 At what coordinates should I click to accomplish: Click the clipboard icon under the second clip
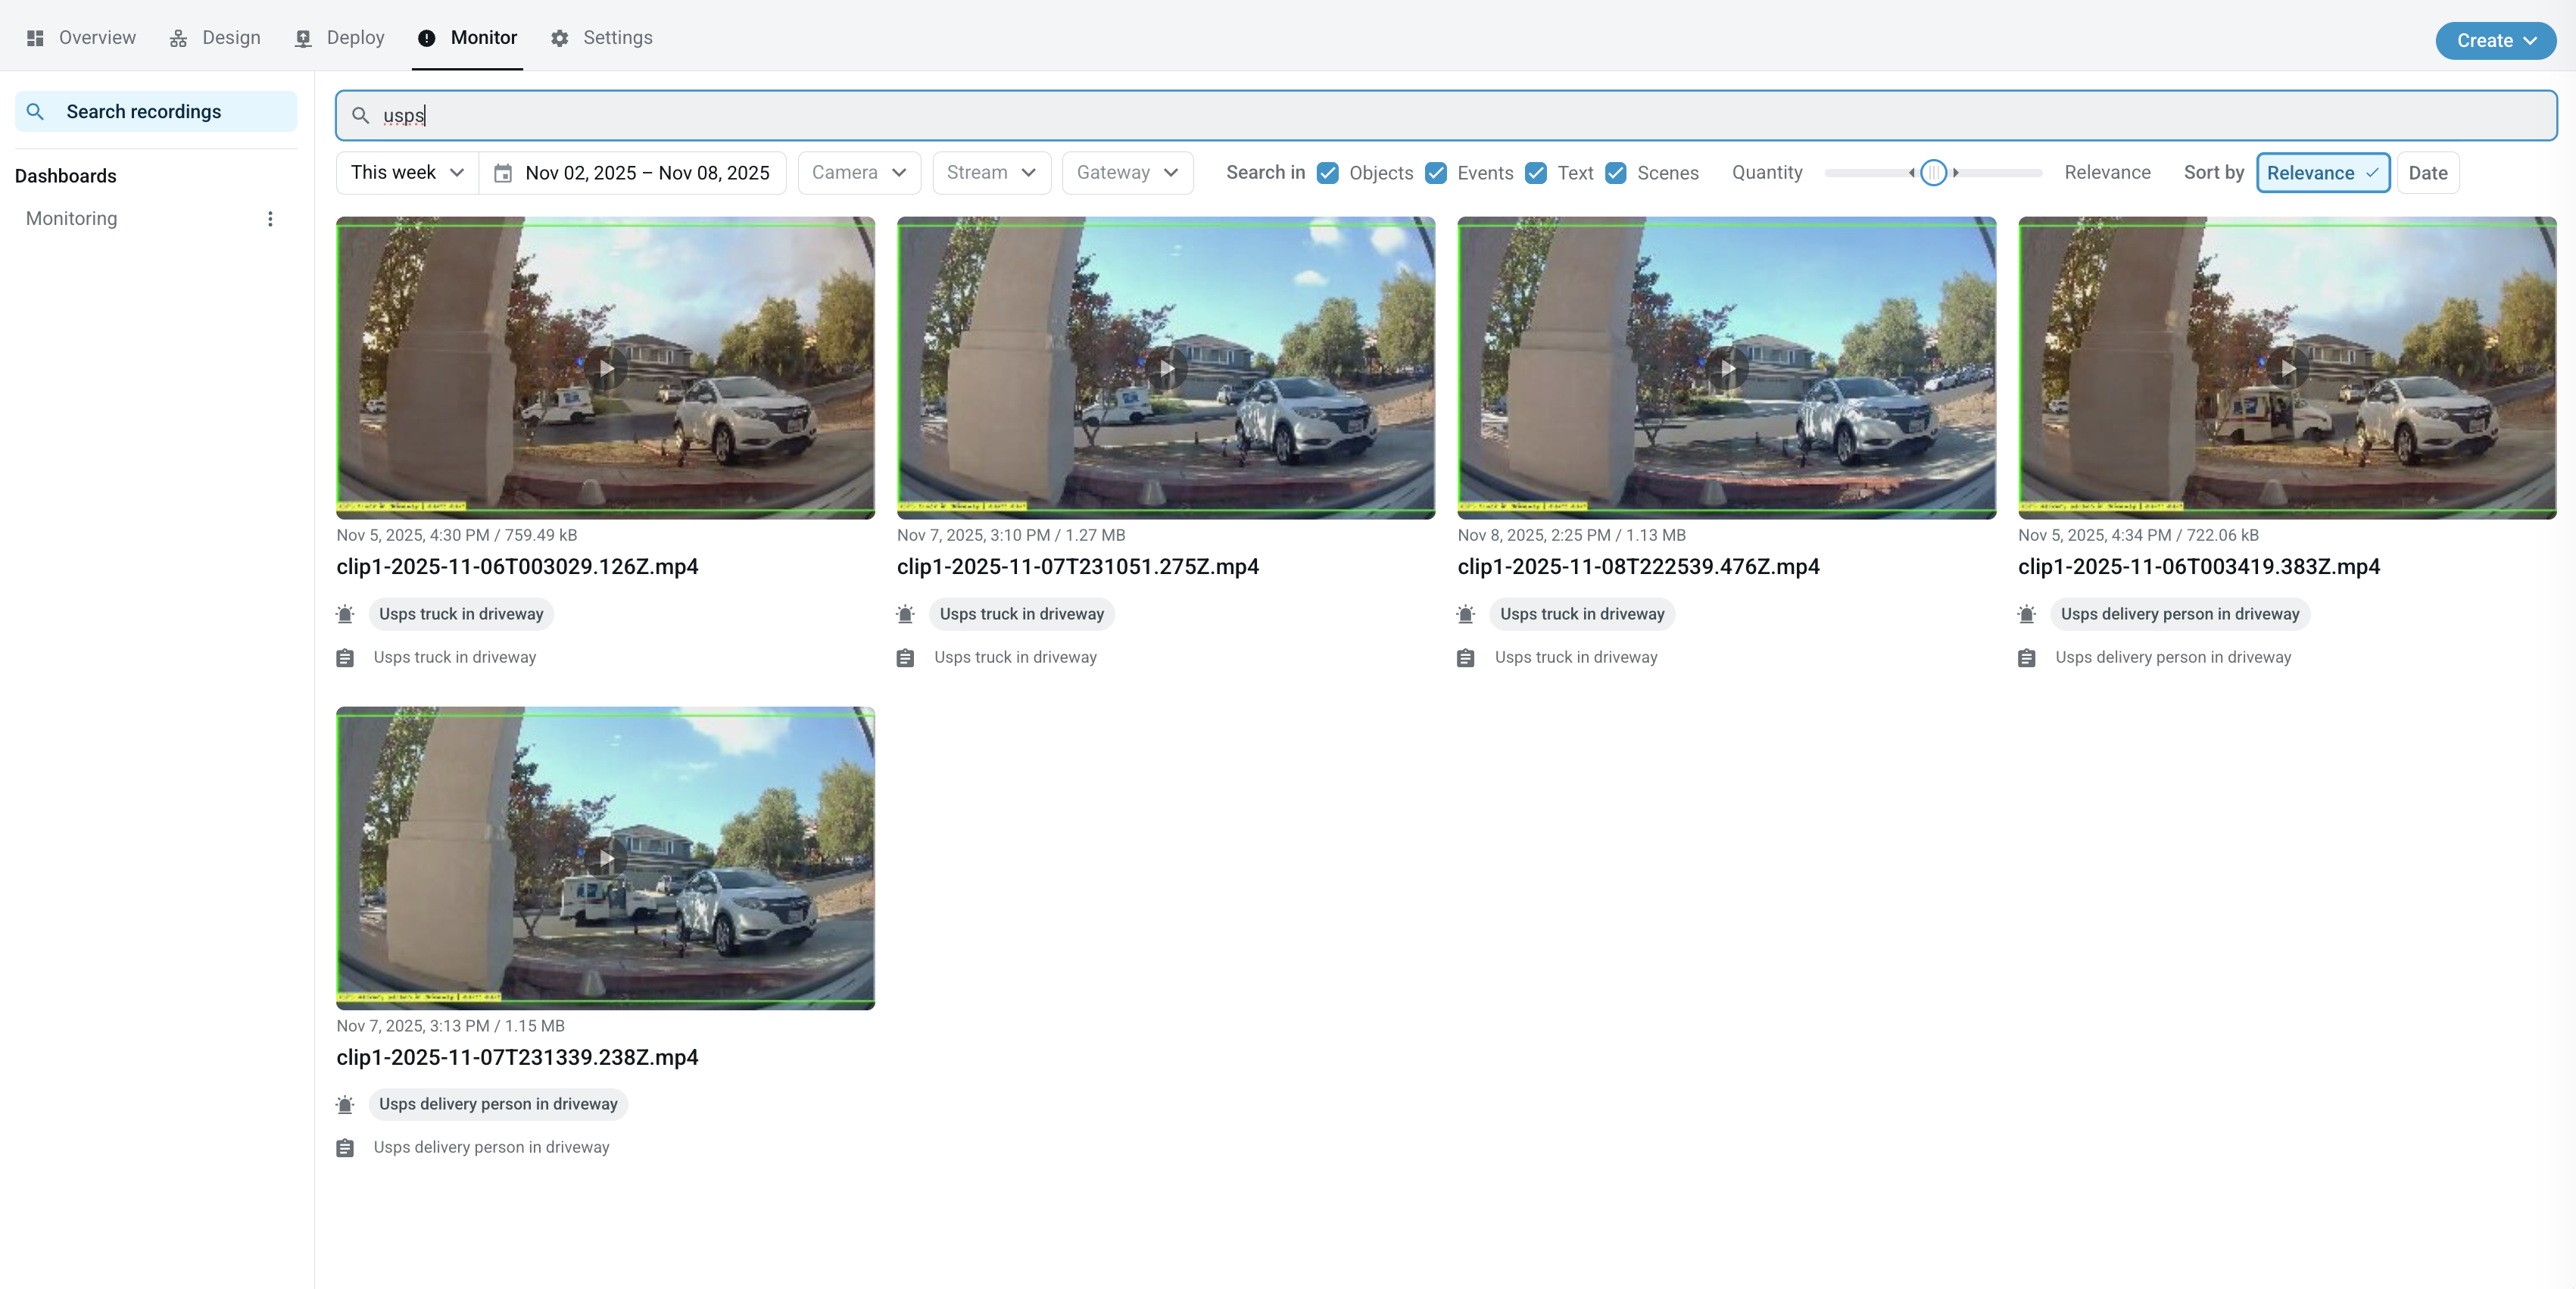pos(905,658)
